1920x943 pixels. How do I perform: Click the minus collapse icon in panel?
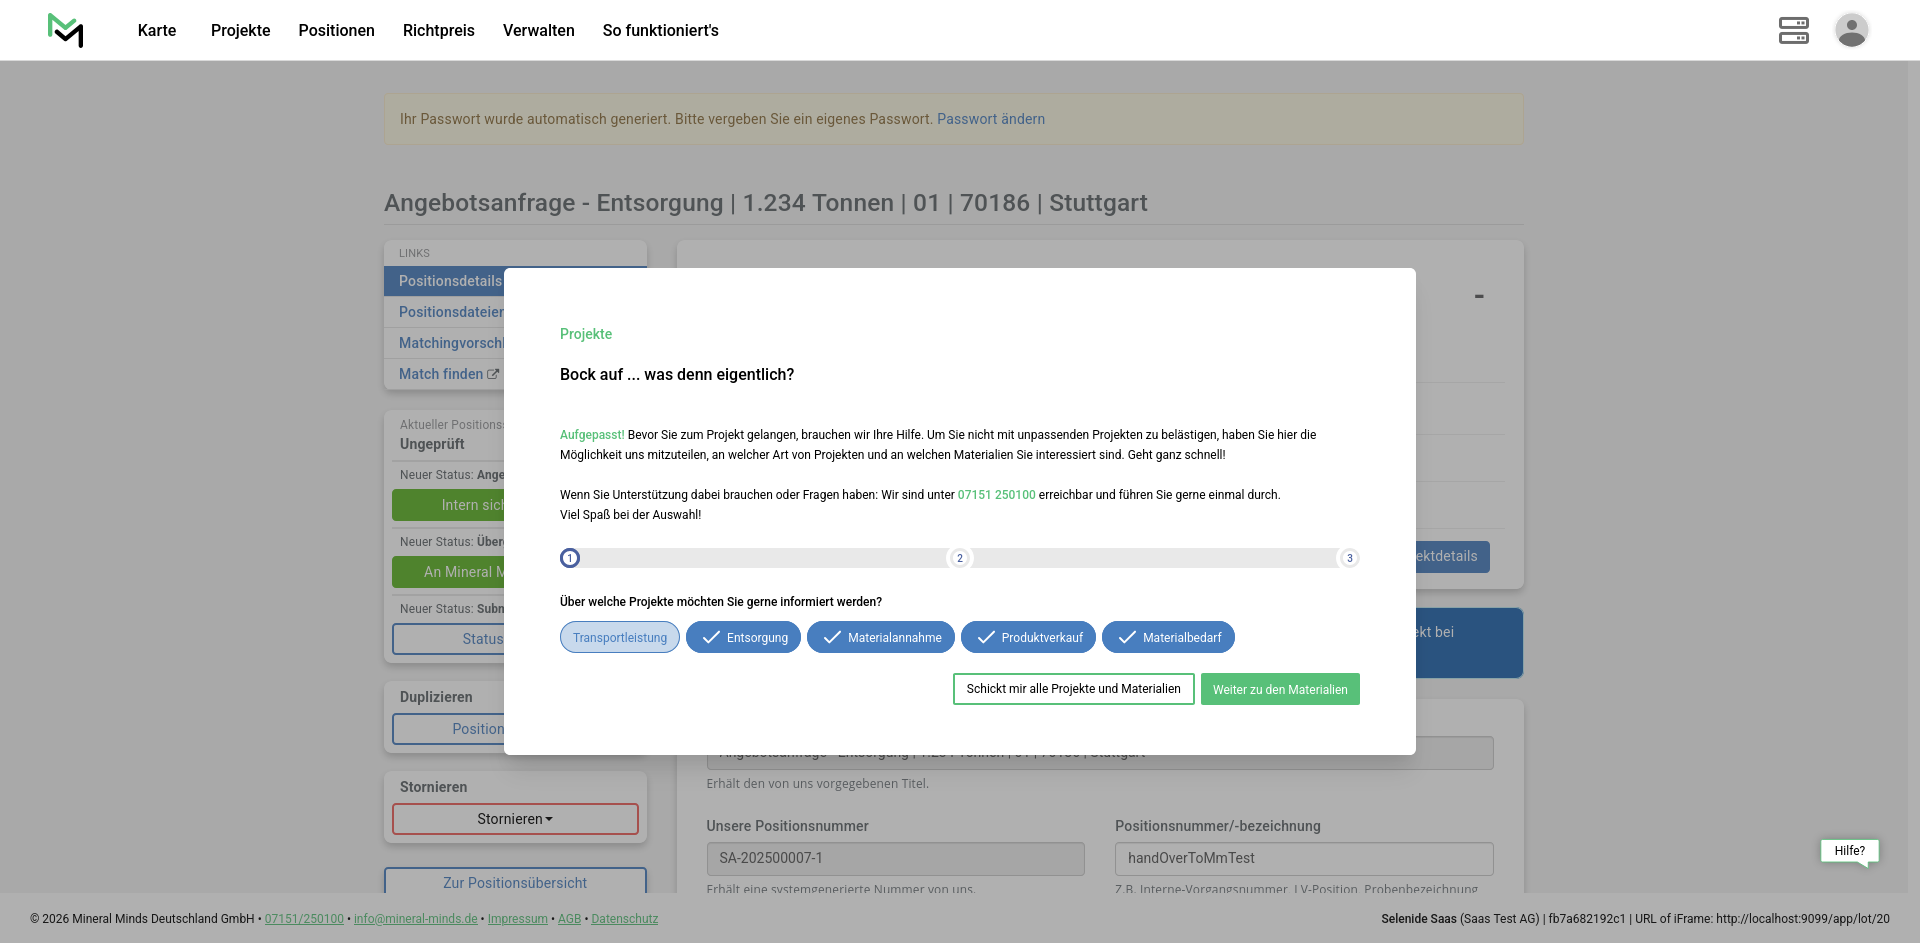1478,296
